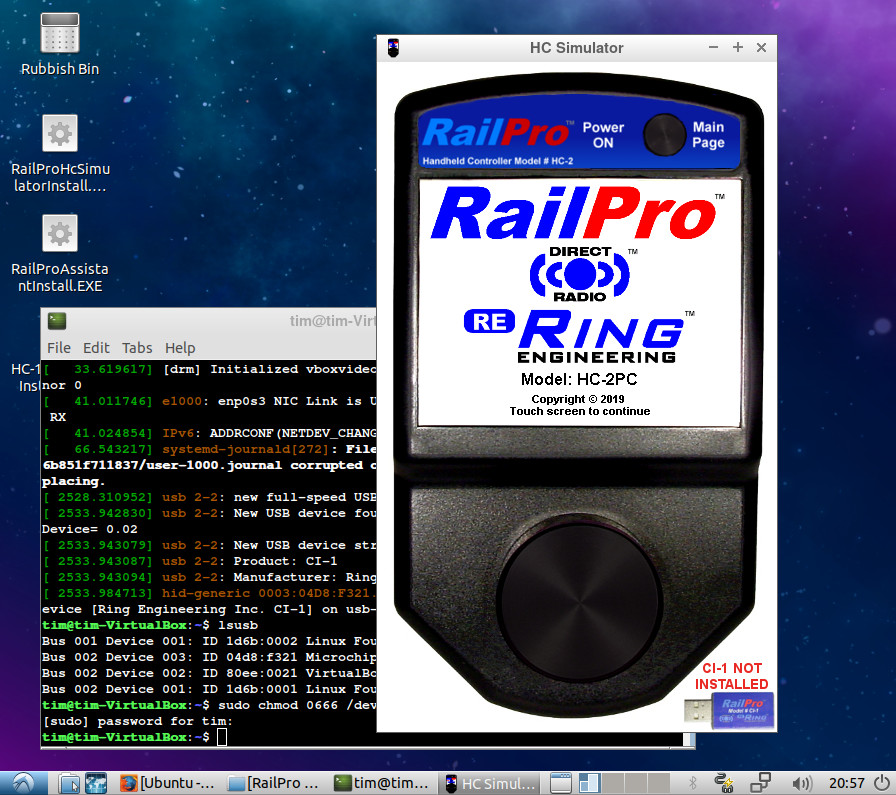The width and height of the screenshot is (896, 795).
Task: Mute audio via the speaker tray icon
Action: pos(803,783)
